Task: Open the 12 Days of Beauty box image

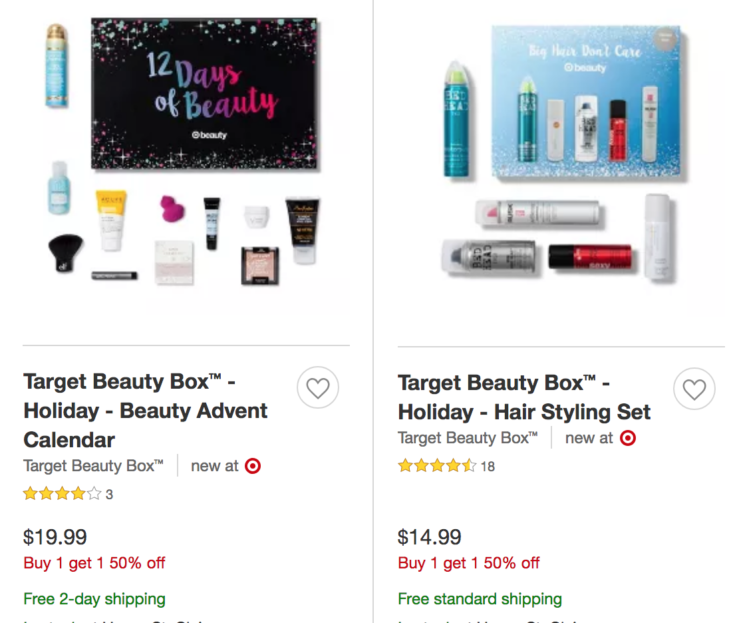Action: tap(204, 94)
